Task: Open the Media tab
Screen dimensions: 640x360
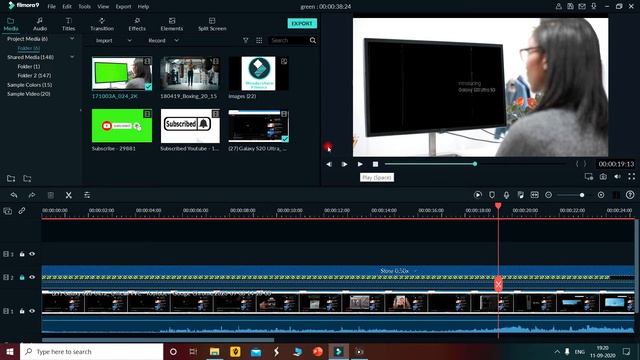Action: (11, 24)
